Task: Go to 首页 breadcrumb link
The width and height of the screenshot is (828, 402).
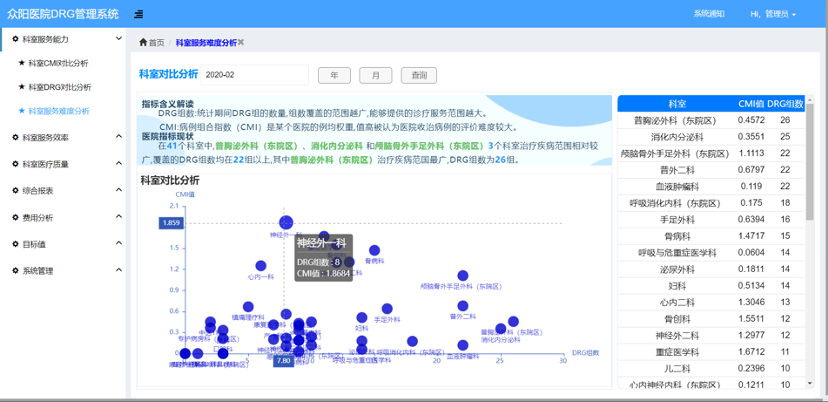Action: (156, 43)
